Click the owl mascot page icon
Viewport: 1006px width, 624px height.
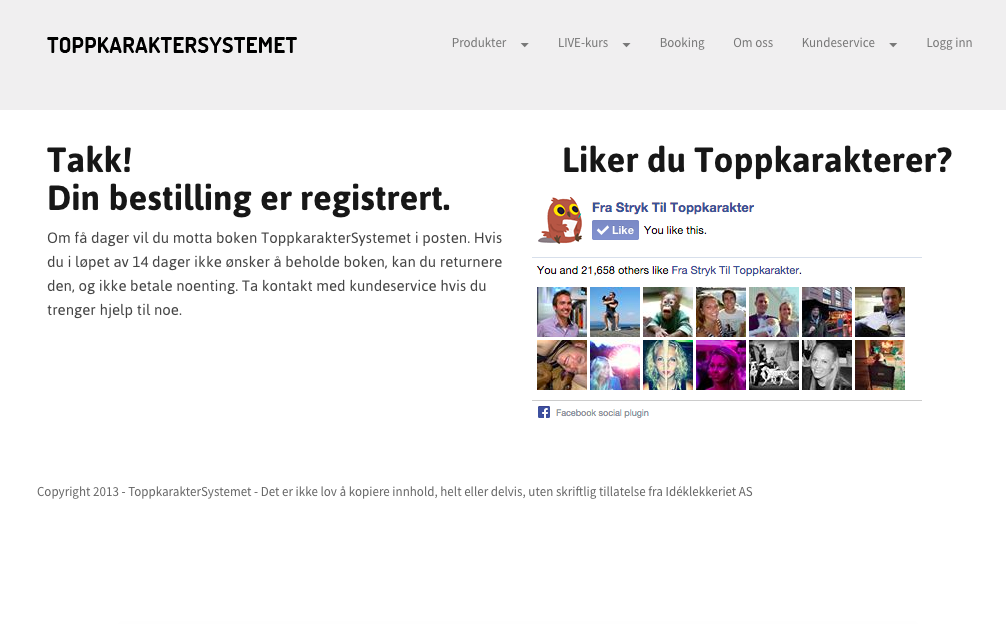(560, 220)
